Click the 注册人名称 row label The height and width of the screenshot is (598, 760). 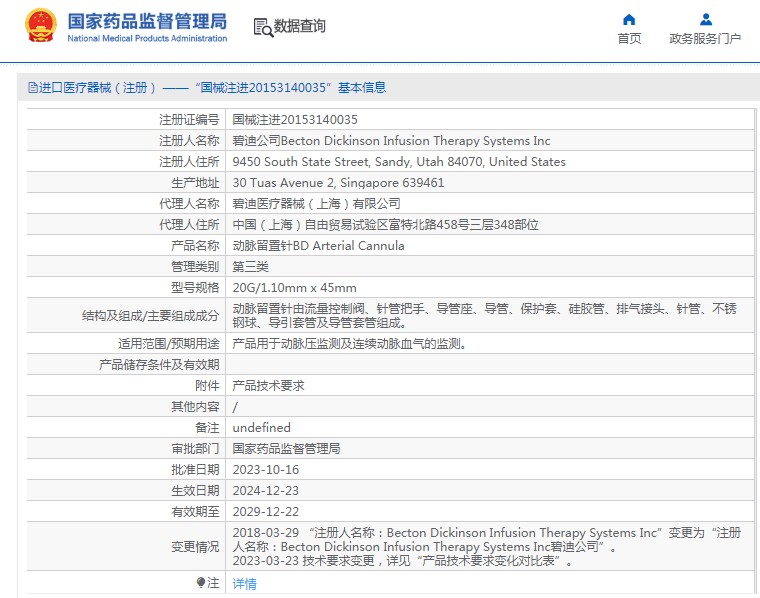tap(189, 141)
